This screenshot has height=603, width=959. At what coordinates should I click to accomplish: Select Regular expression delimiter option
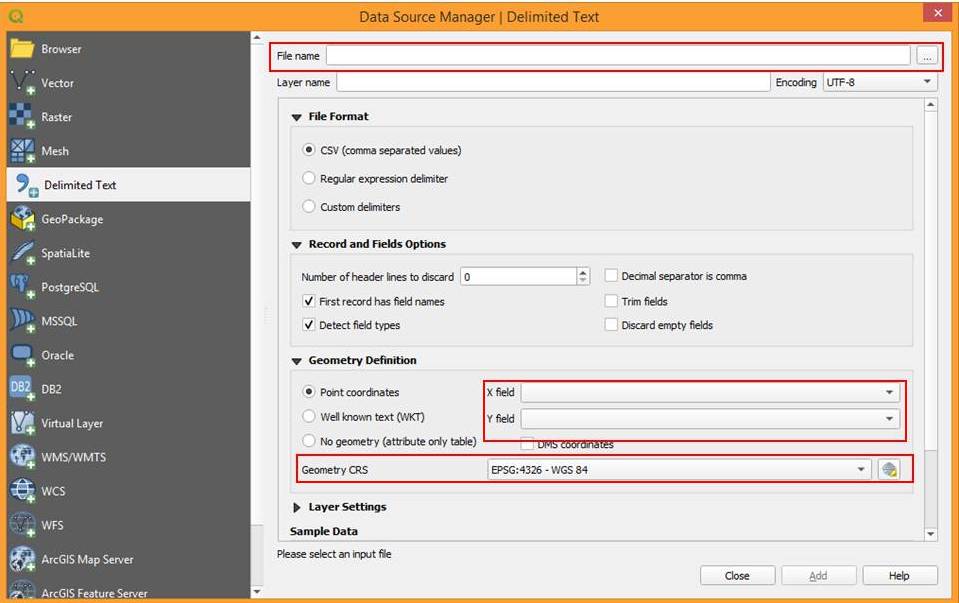point(309,178)
